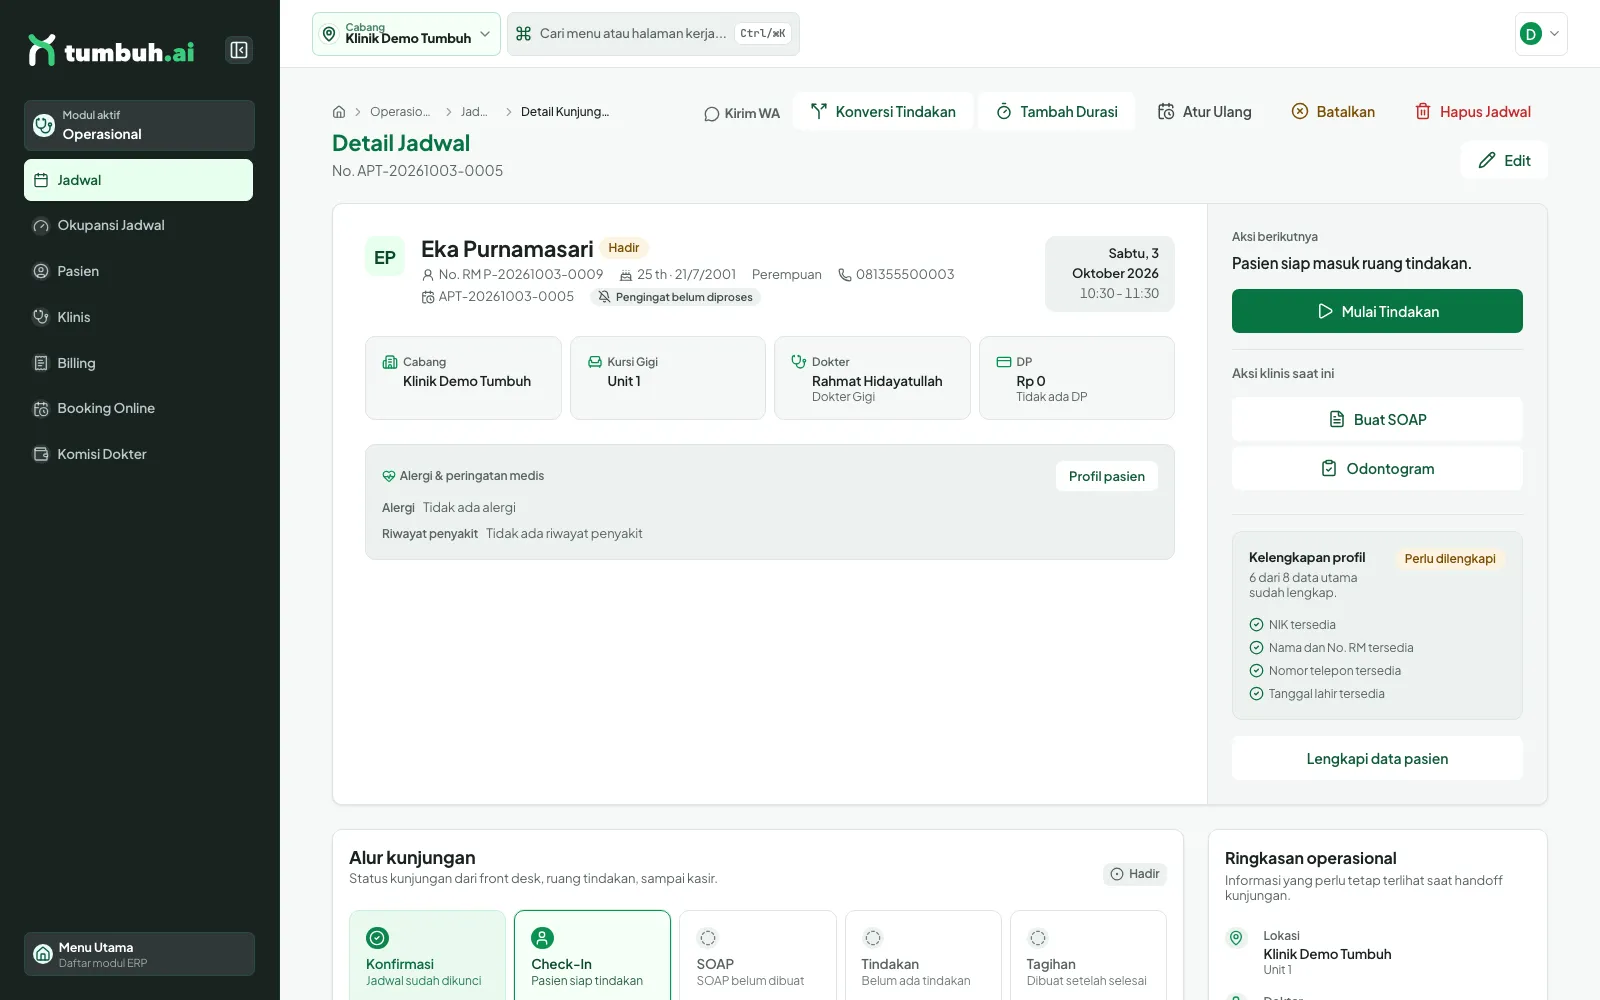Click the Kursi Gigi Unit 1 card
This screenshot has width=1600, height=1000.
point(668,378)
